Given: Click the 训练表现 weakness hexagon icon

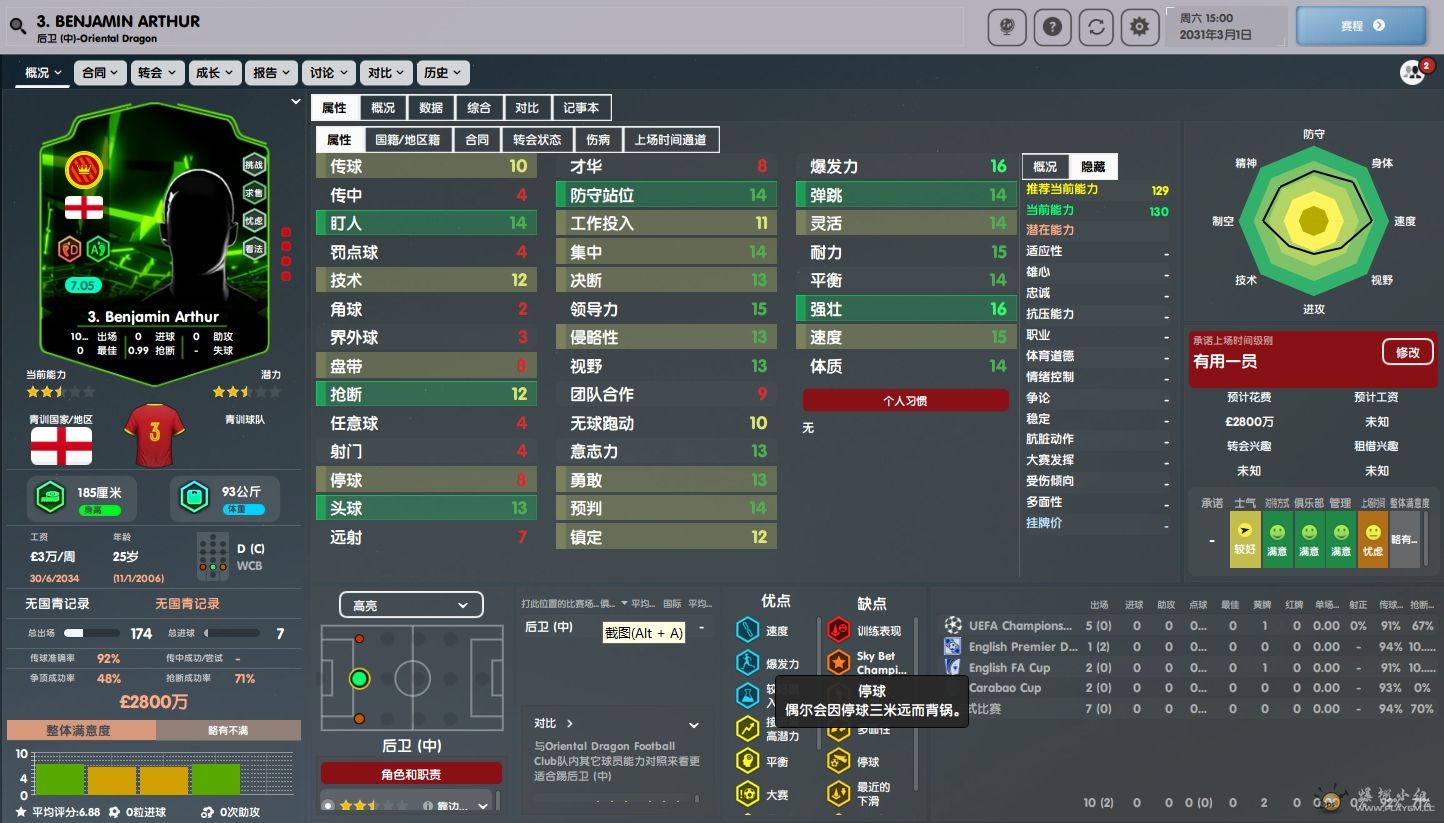Looking at the screenshot, I should [x=838, y=630].
